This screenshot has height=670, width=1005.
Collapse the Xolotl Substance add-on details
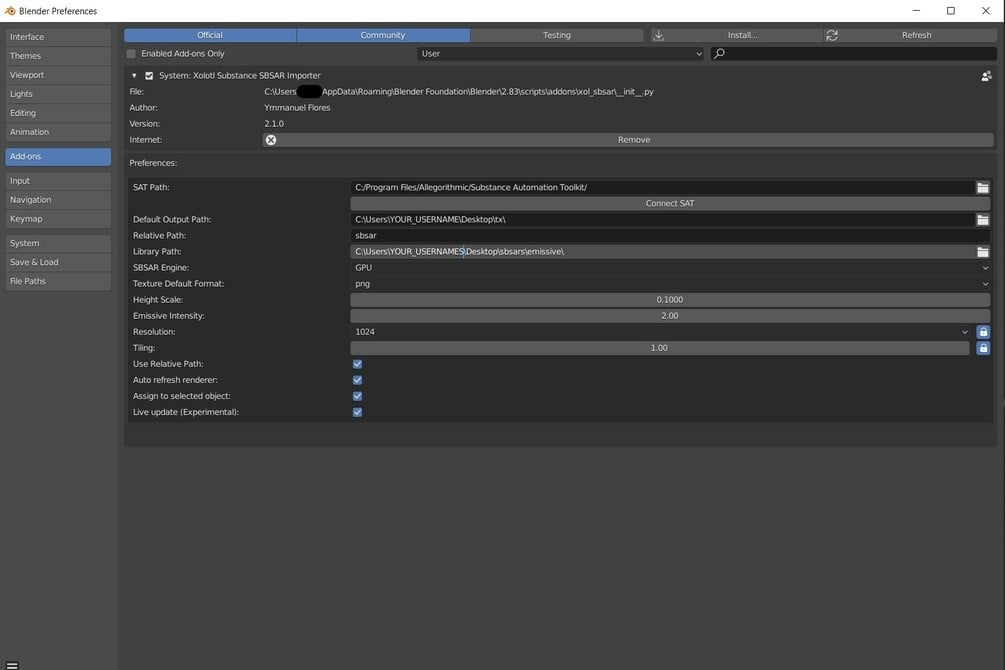coord(134,76)
